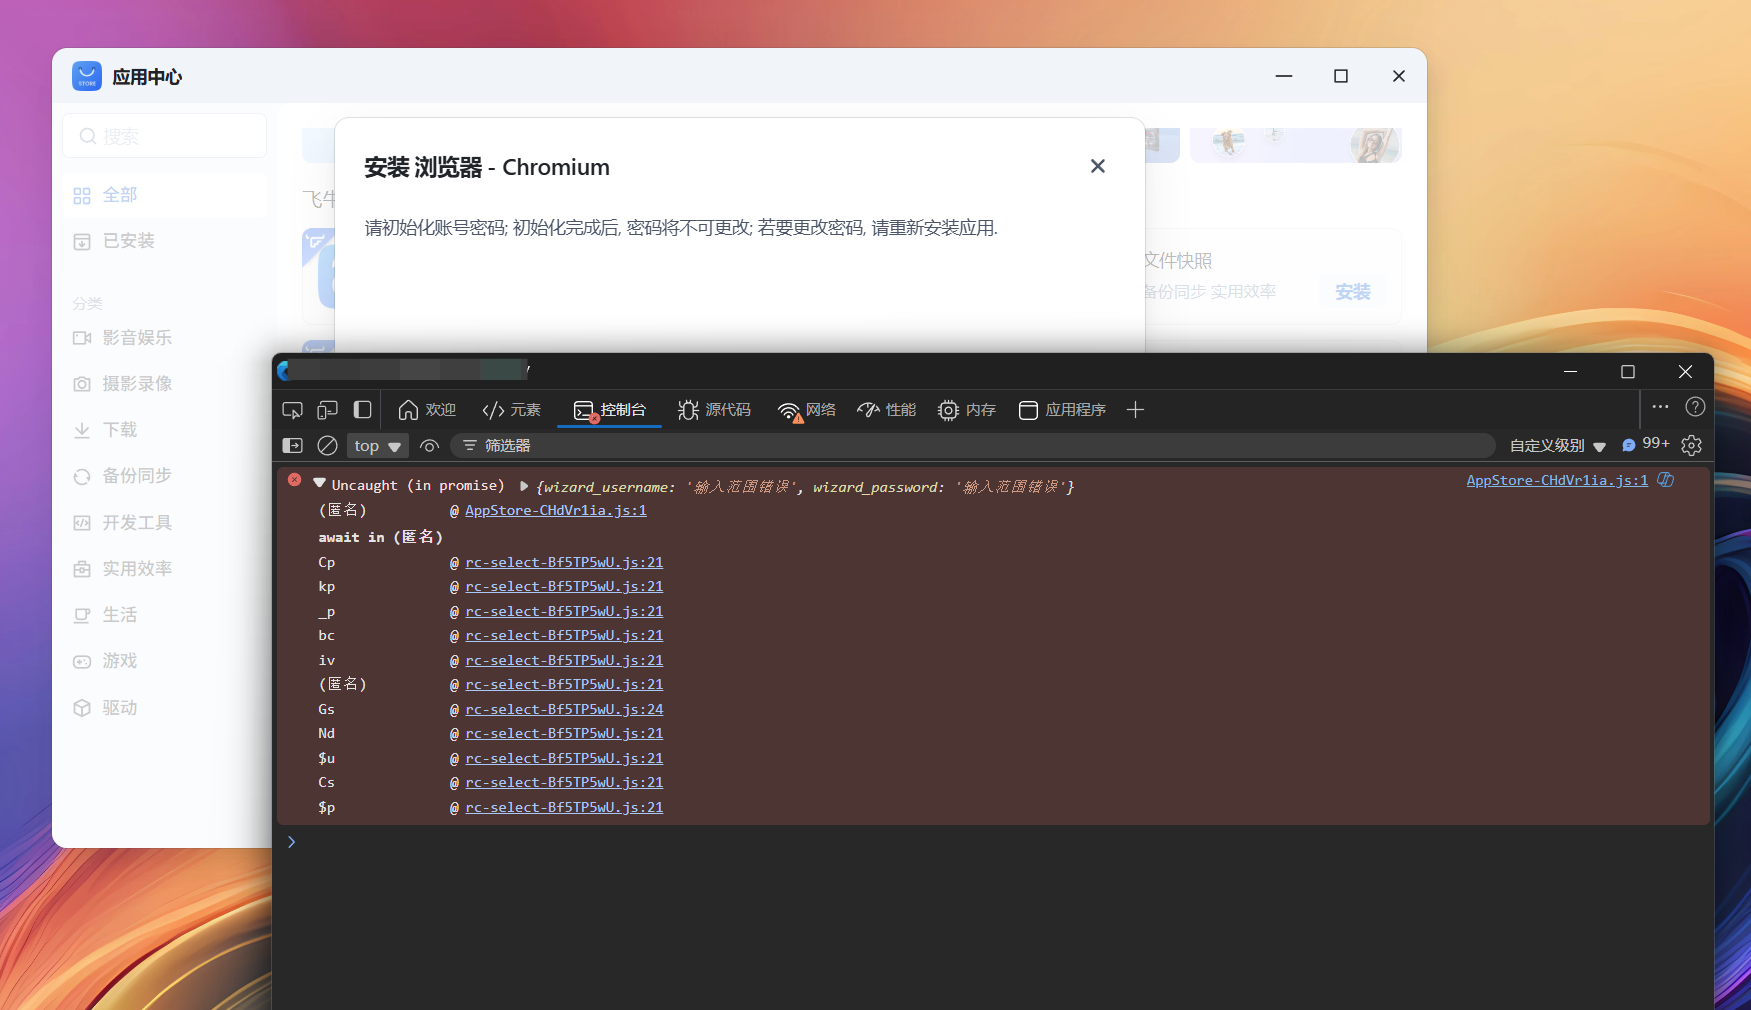The image size is (1751, 1010).
Task: Open the Memory tab (内存)
Action: pyautogui.click(x=966, y=410)
